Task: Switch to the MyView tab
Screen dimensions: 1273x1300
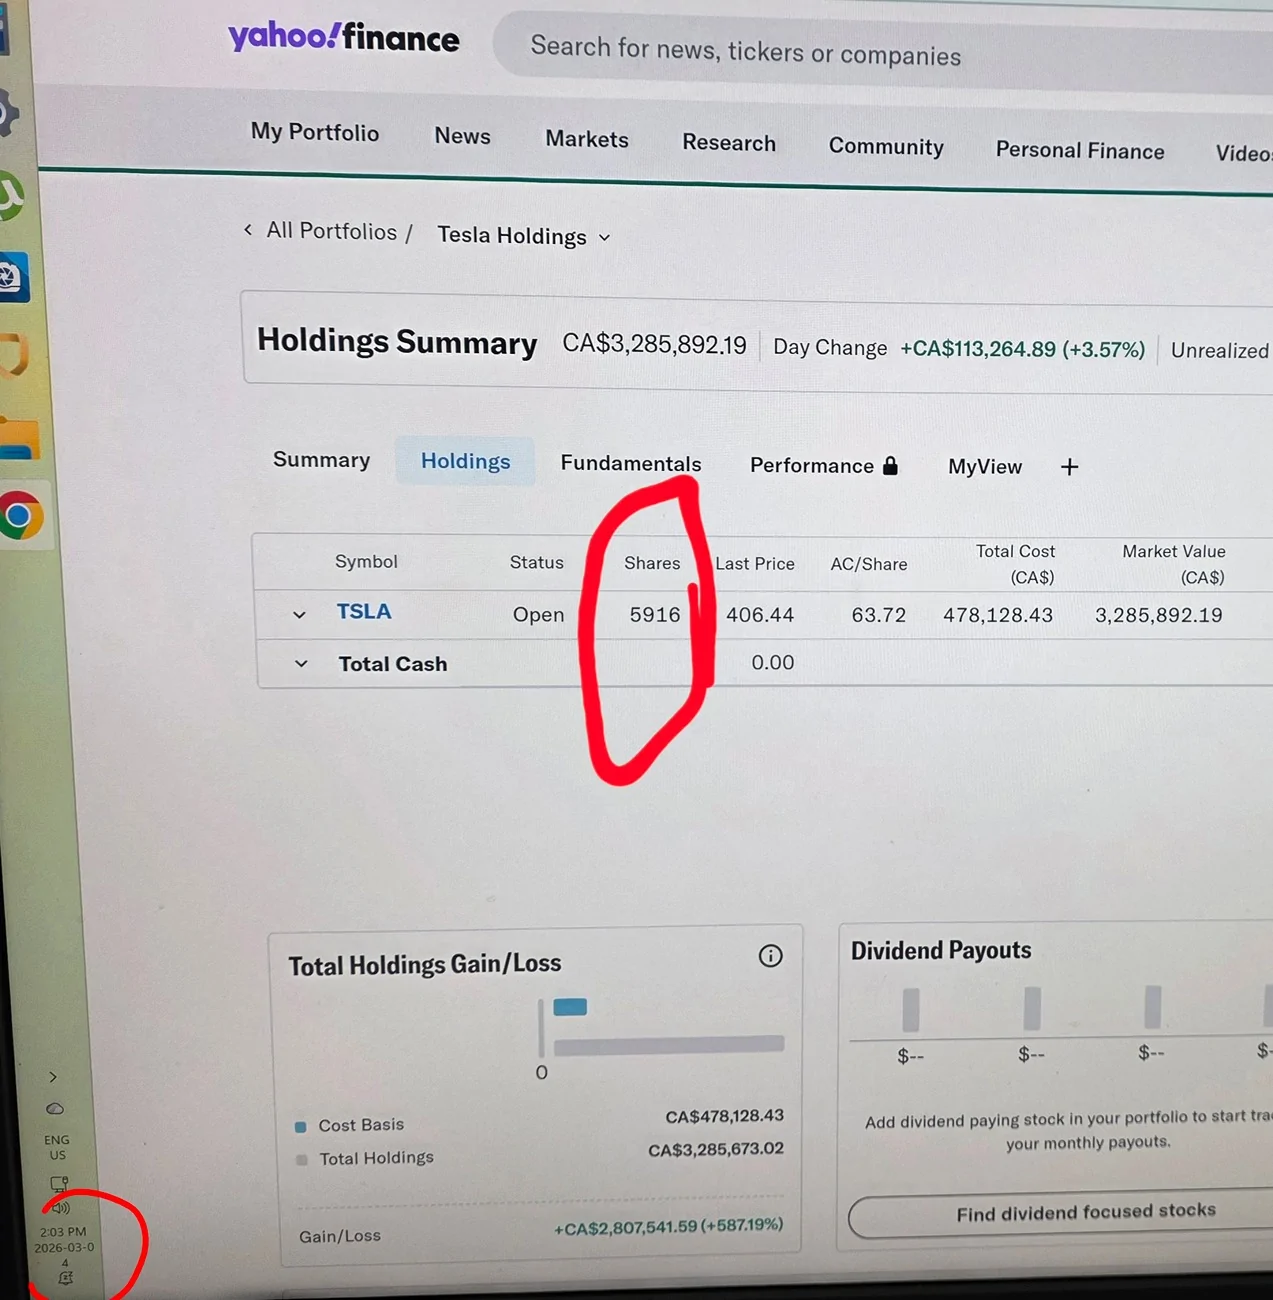Action: pyautogui.click(x=985, y=467)
